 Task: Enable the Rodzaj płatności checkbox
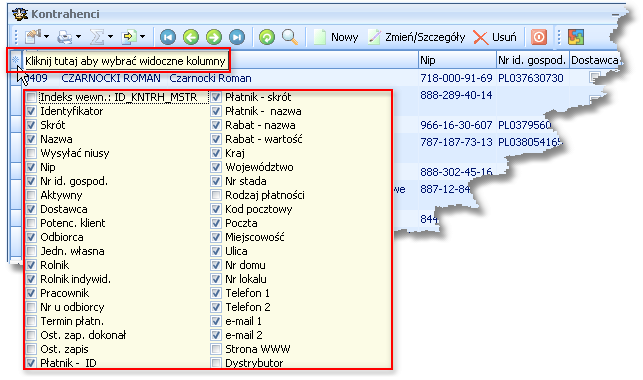coord(216,195)
